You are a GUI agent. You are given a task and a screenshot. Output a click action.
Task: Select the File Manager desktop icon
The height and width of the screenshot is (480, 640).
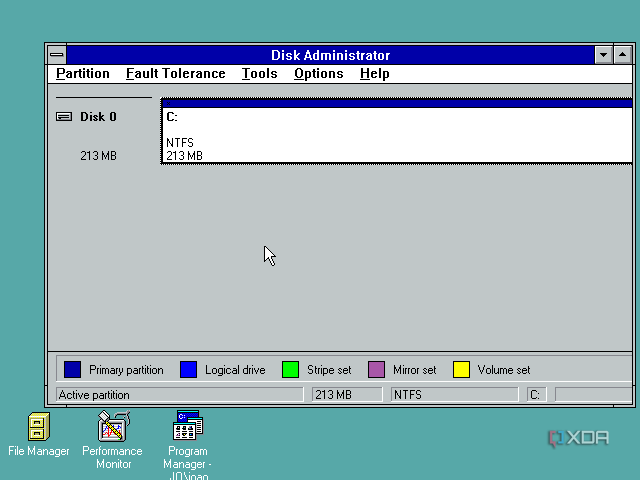point(39,426)
